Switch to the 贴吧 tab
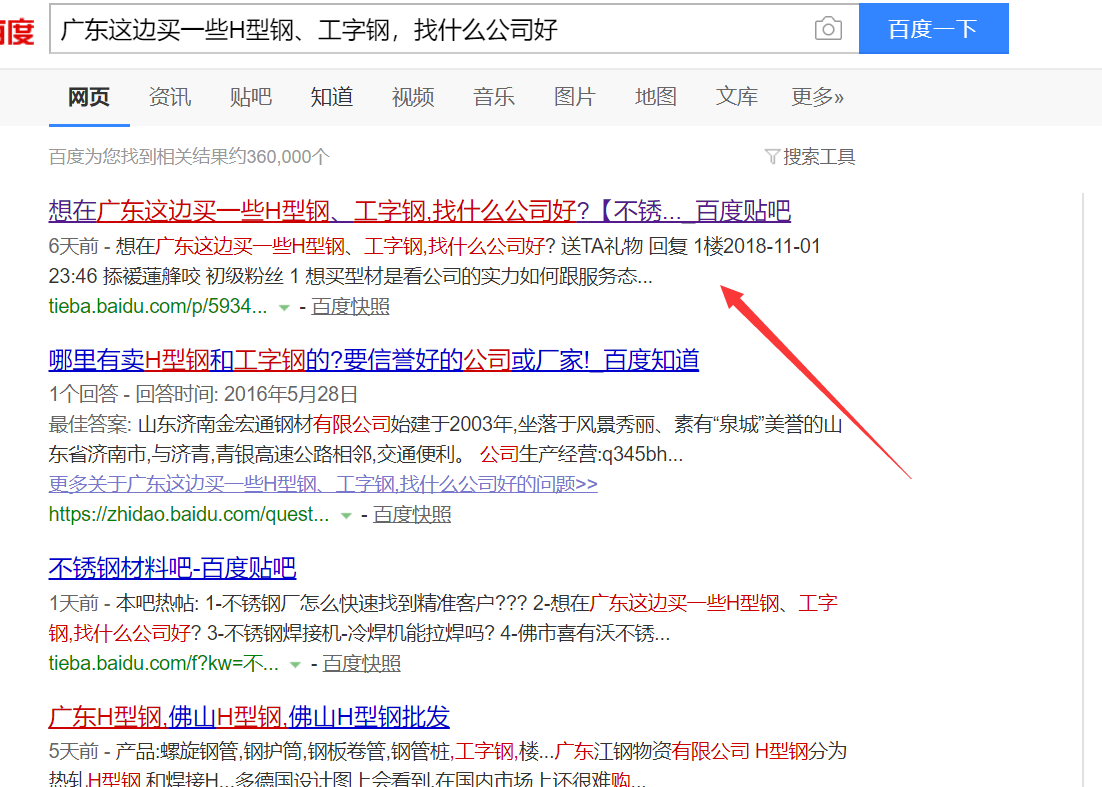This screenshot has height=787, width=1102. pos(250,97)
